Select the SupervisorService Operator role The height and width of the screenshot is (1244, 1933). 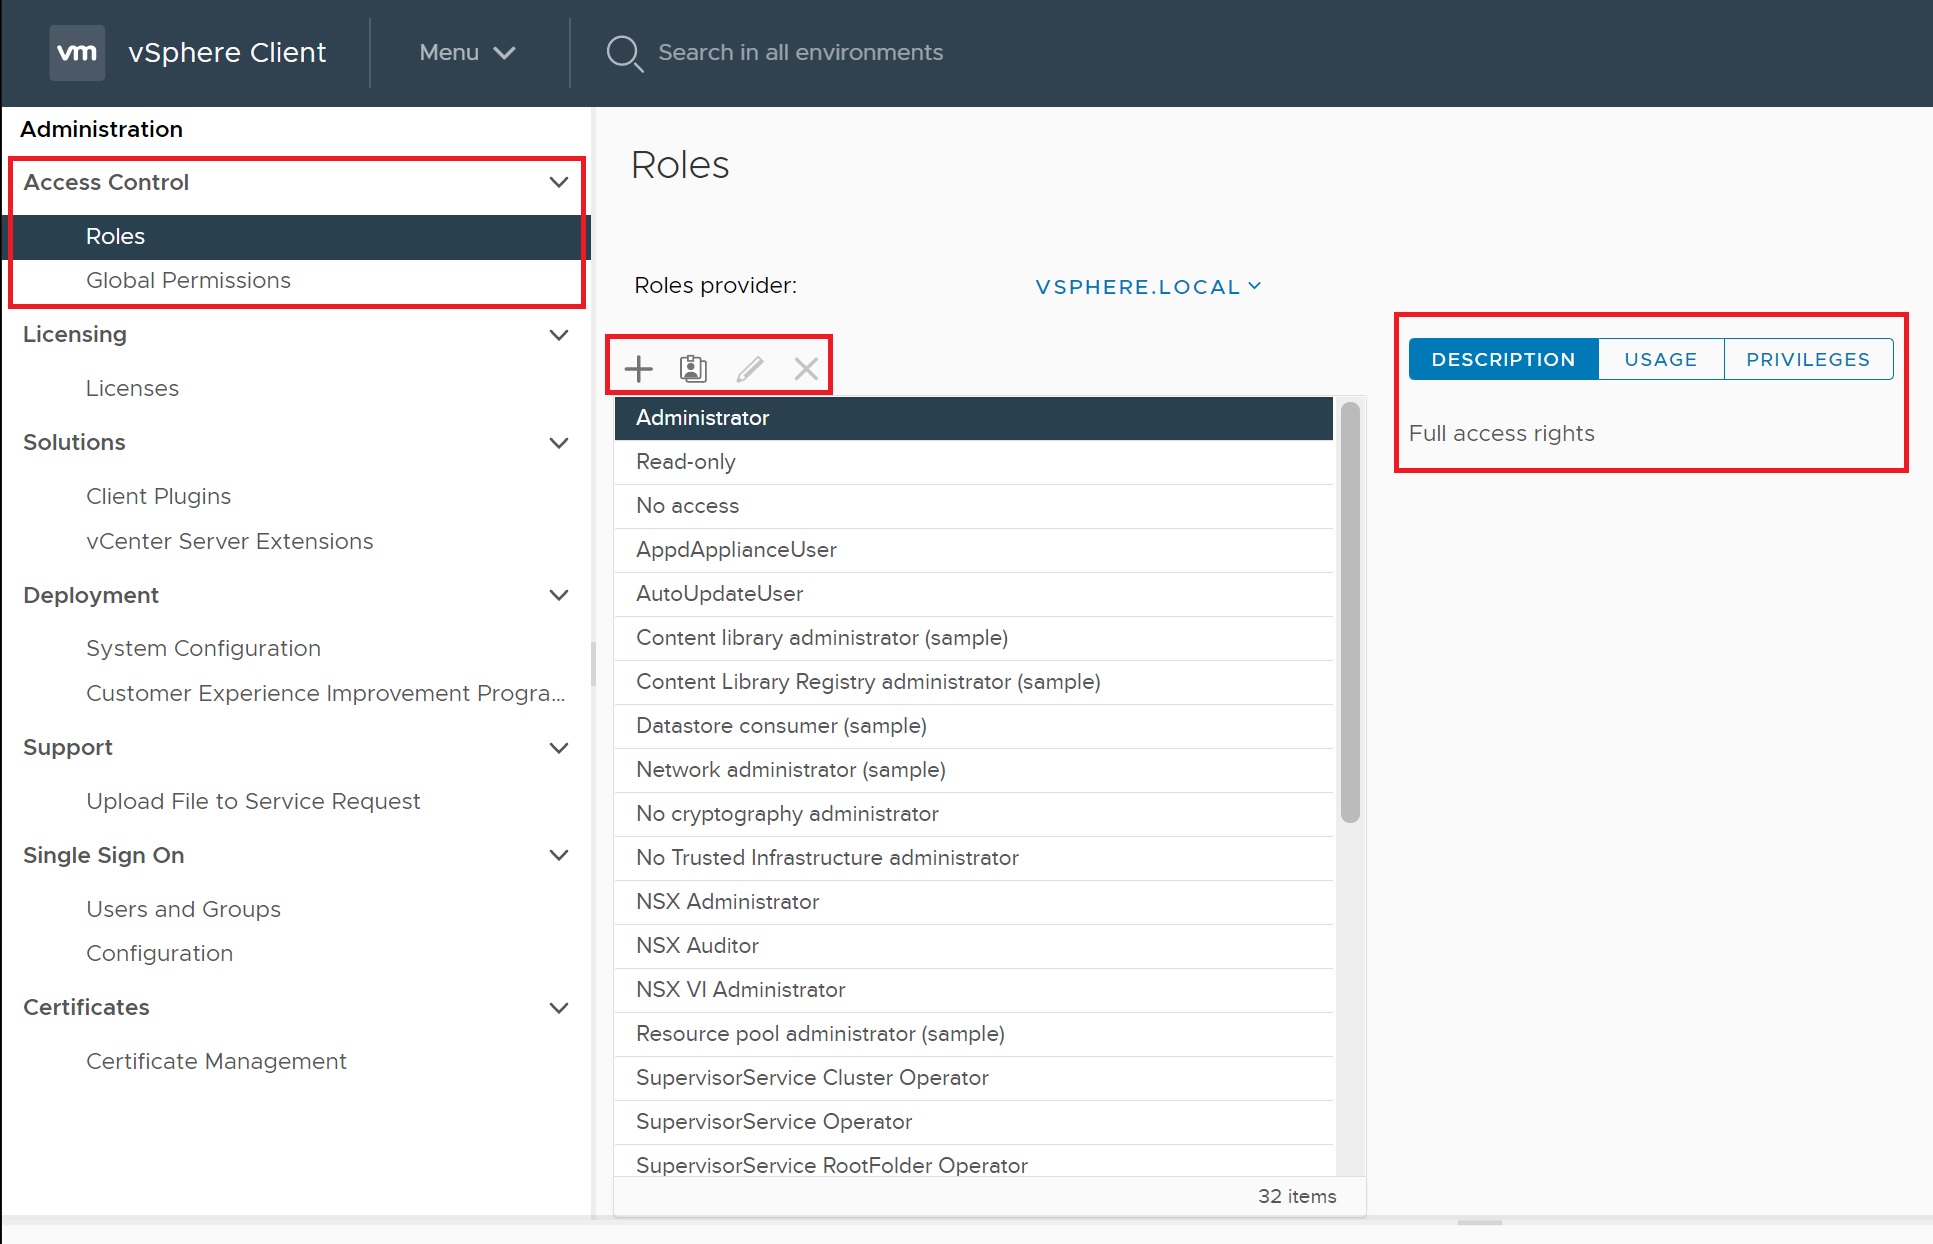974,1122
